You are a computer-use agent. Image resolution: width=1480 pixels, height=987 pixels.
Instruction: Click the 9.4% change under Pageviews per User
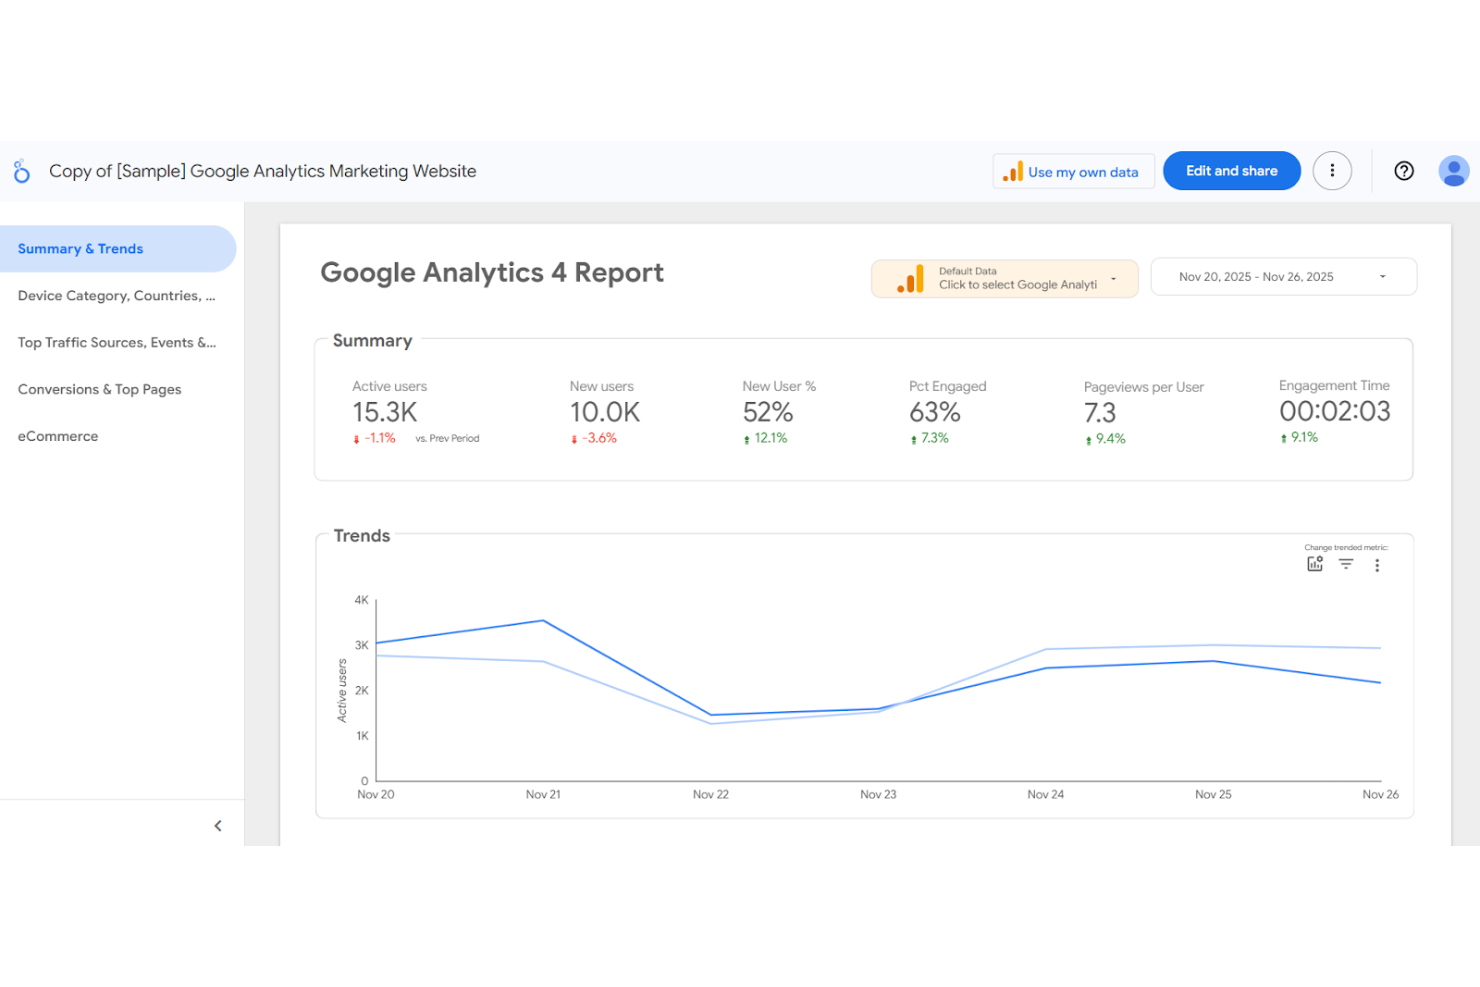click(1105, 439)
